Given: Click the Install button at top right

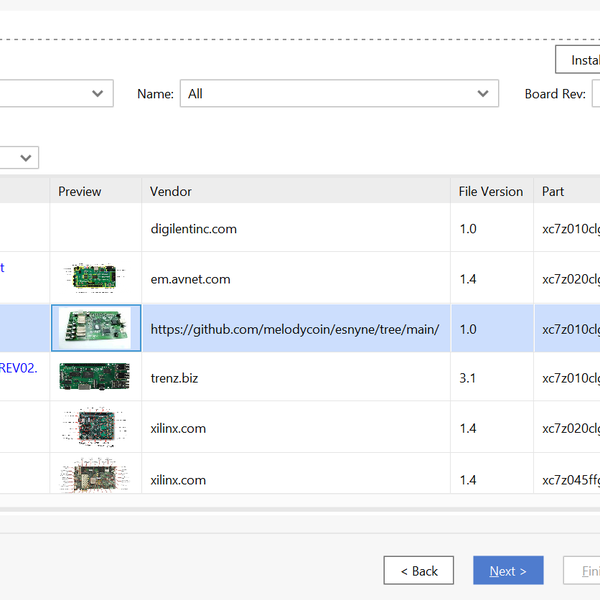Looking at the screenshot, I should point(579,60).
